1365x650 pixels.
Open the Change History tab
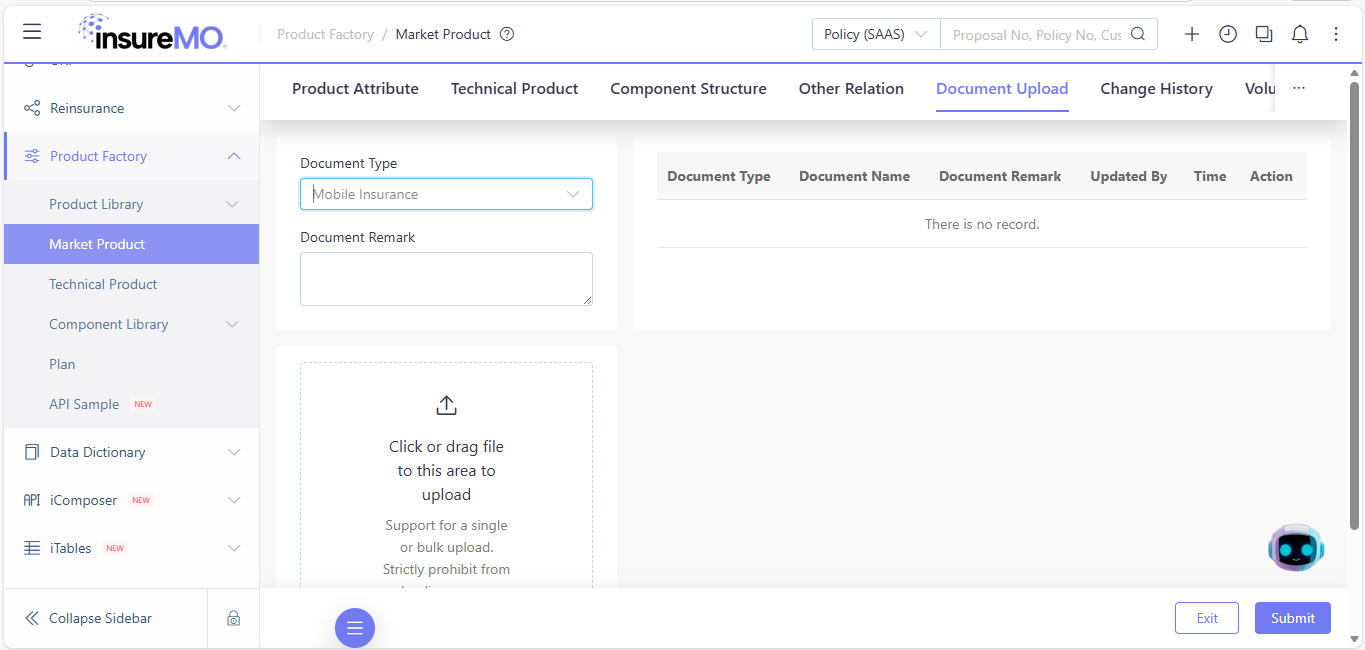[1156, 88]
